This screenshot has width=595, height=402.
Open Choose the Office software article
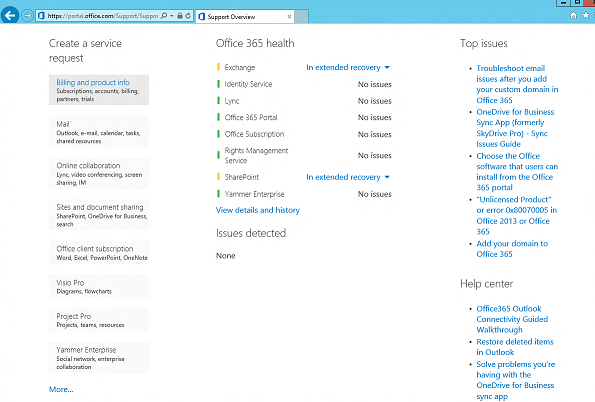[517, 172]
